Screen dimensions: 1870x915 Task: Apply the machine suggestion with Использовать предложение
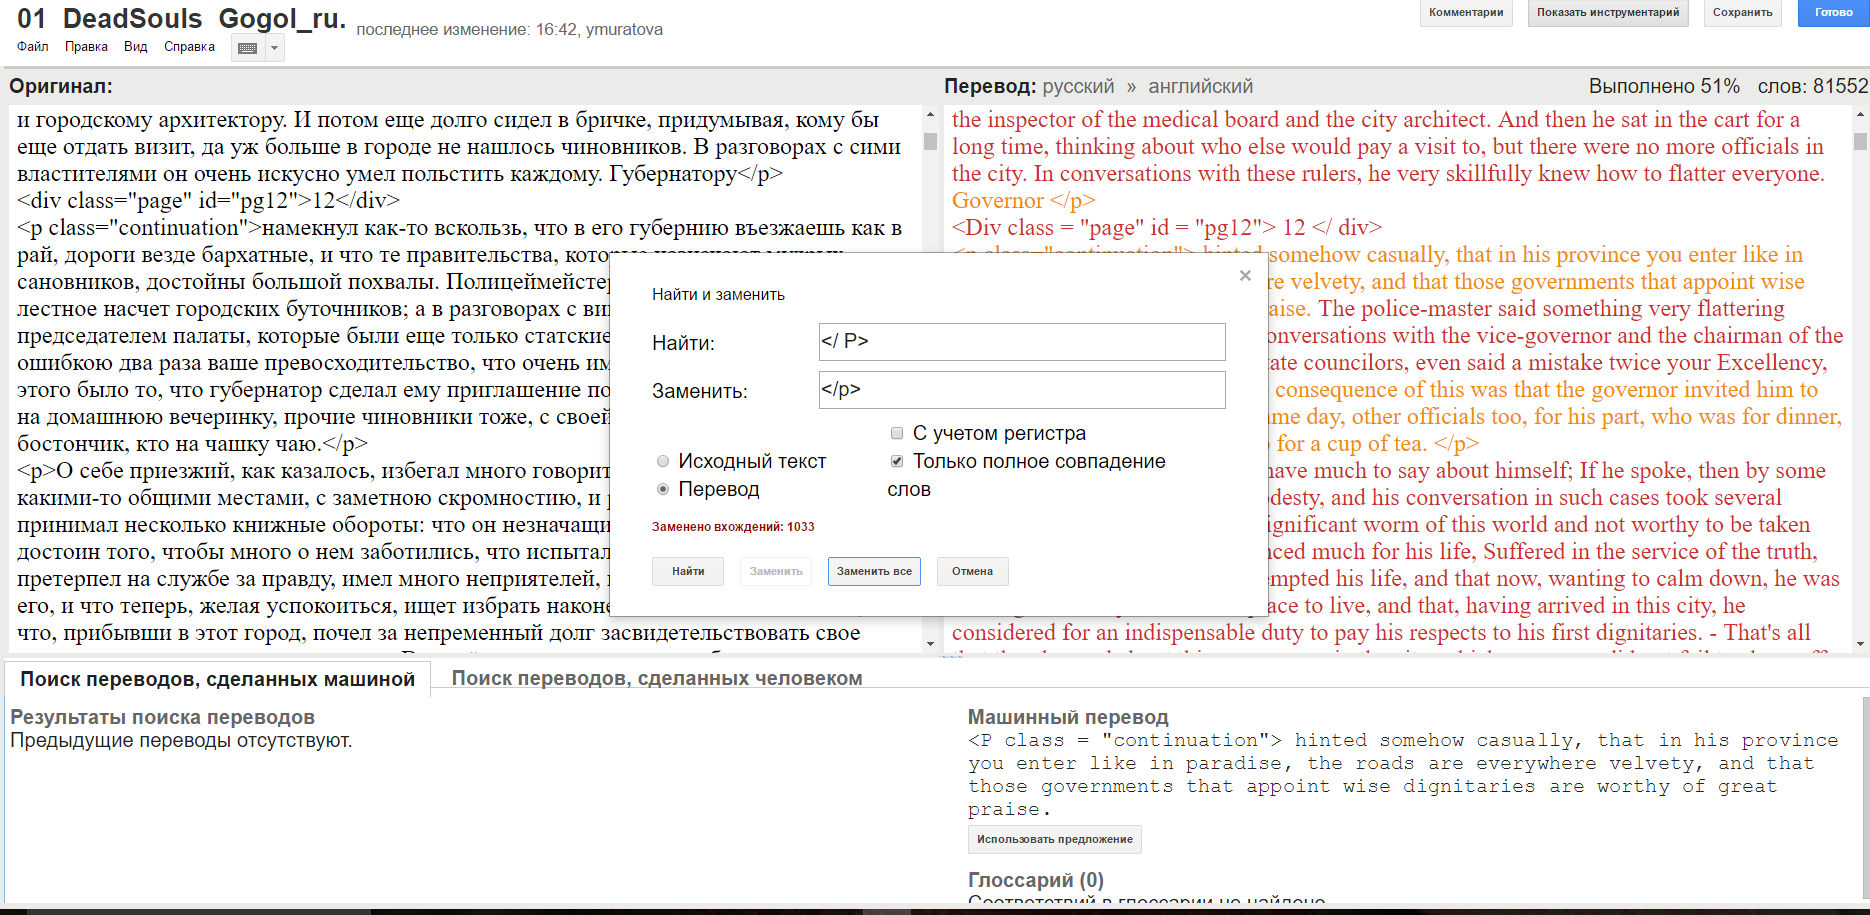click(x=1054, y=839)
